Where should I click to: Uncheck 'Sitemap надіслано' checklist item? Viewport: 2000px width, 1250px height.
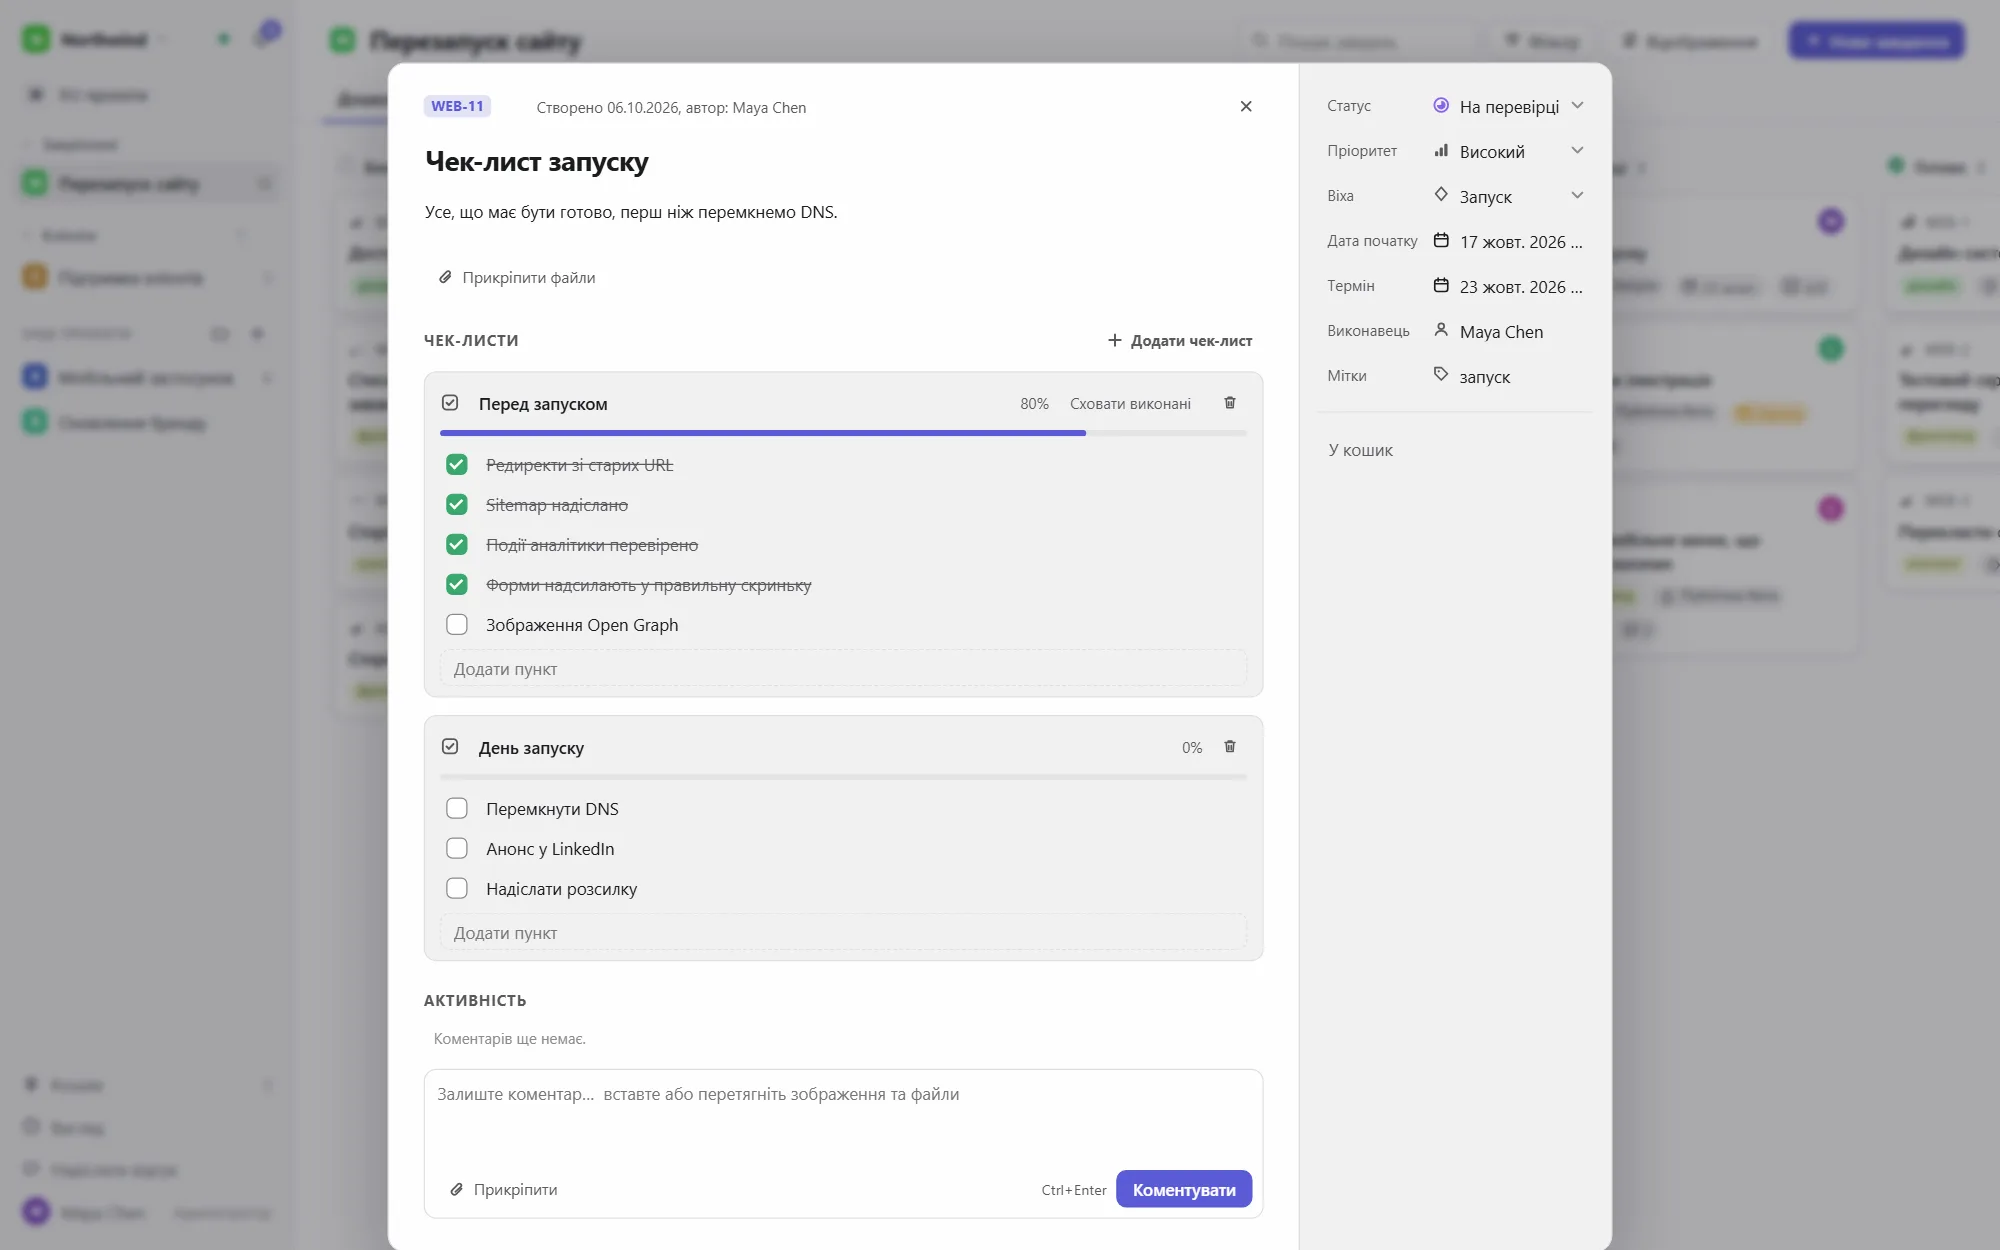click(x=457, y=505)
